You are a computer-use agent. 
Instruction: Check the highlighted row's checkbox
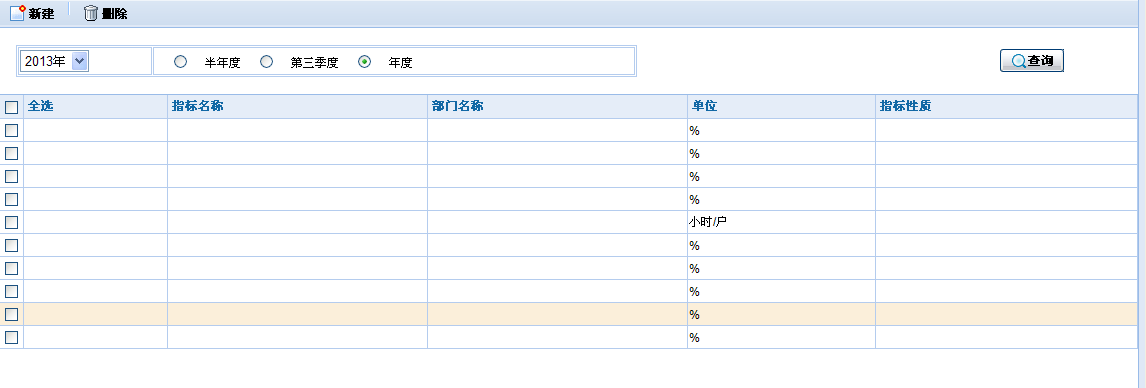(x=12, y=314)
